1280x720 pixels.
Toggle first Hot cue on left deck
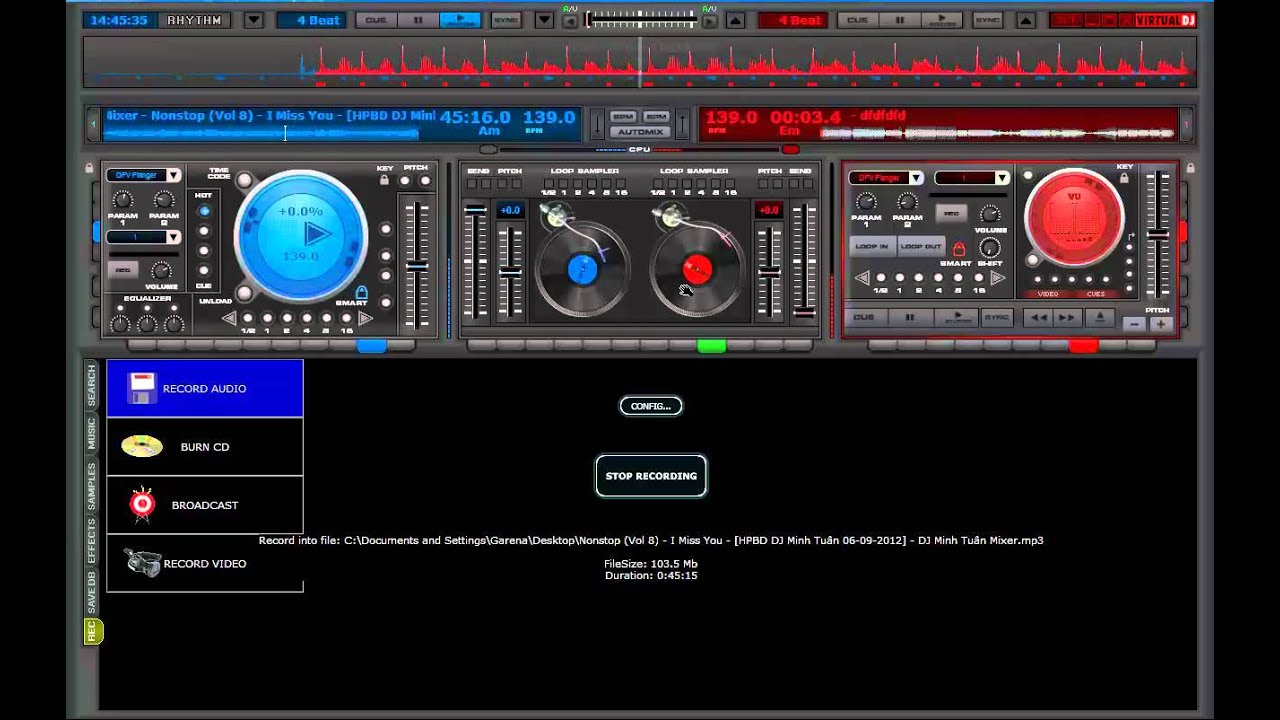coord(204,211)
